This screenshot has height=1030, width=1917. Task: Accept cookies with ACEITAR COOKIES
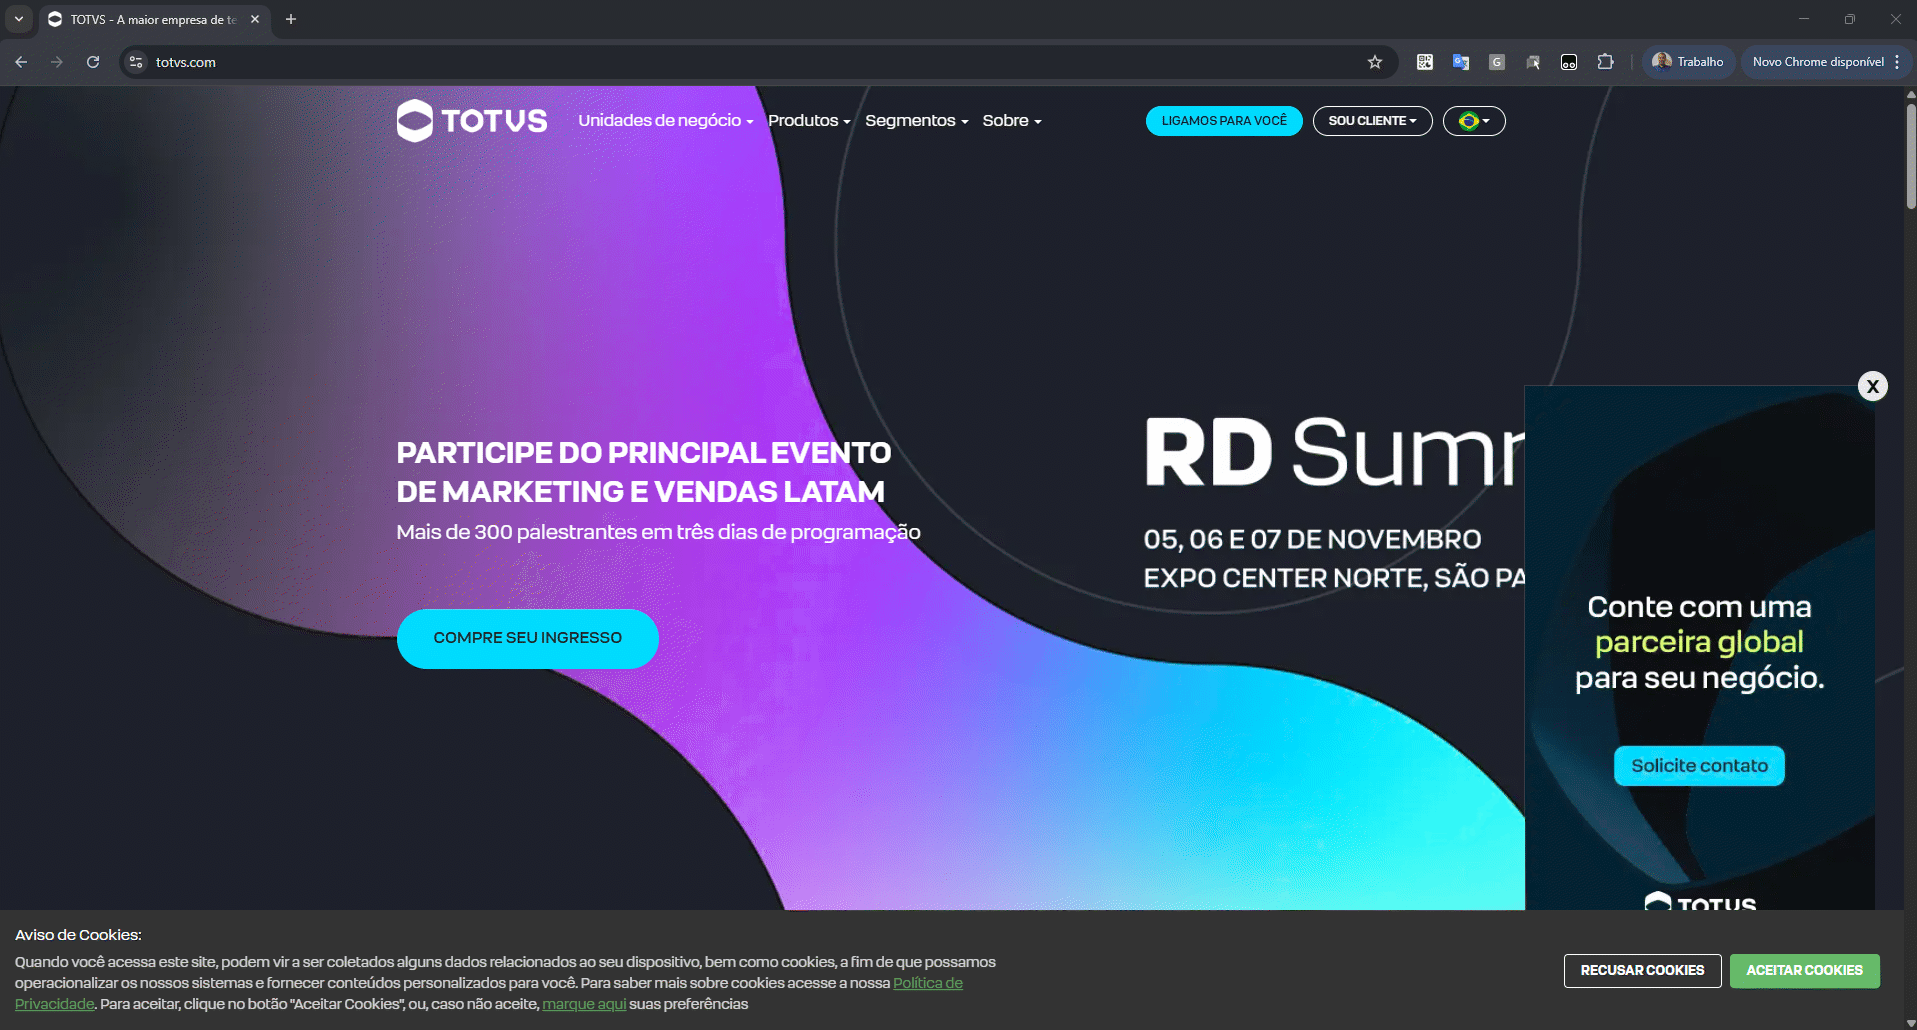[1804, 971]
